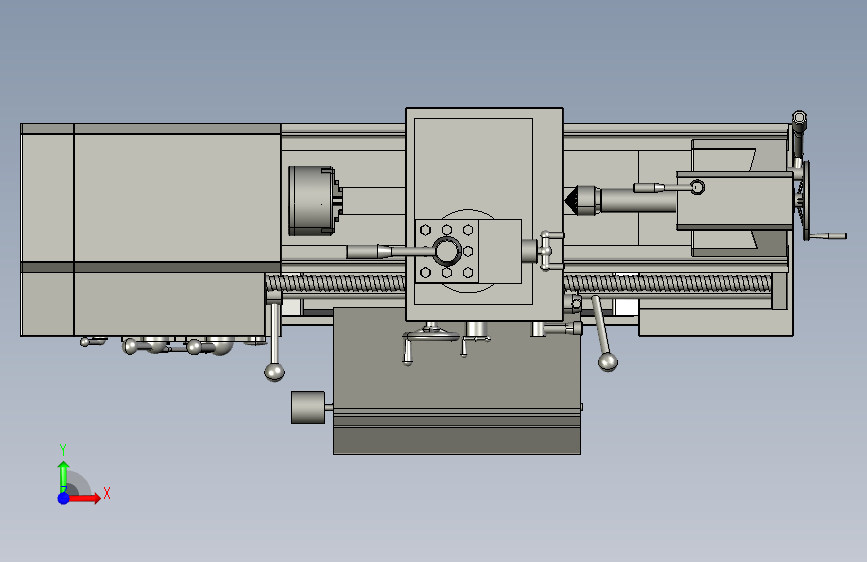Select the large headstock housing block

[x=177, y=197]
